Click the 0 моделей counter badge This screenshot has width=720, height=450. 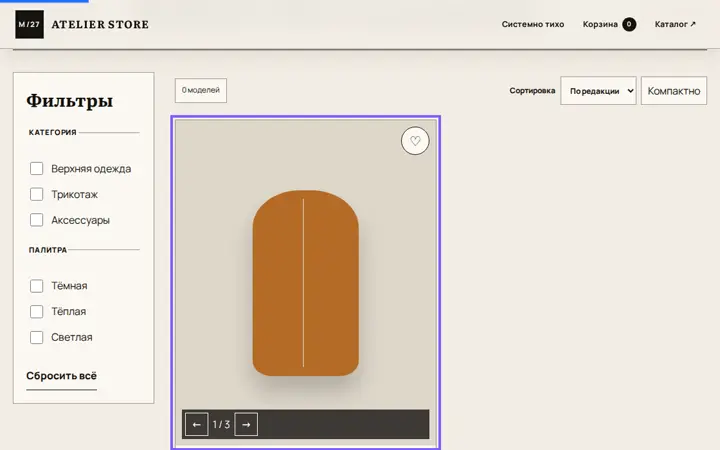coord(201,90)
